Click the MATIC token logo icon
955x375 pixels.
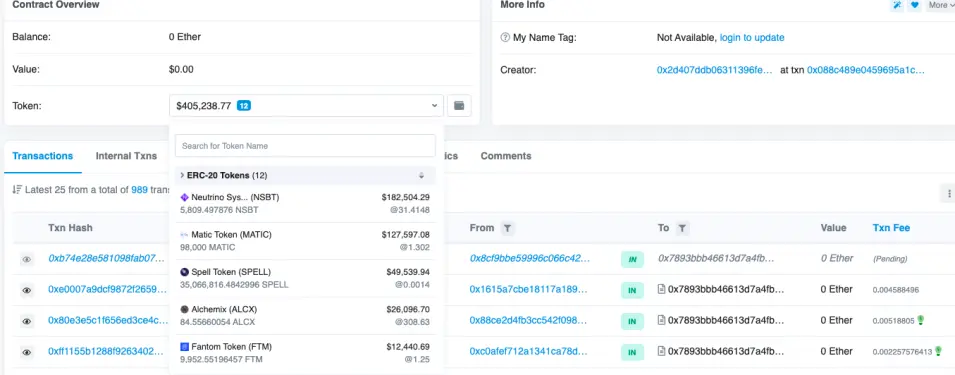click(185, 234)
